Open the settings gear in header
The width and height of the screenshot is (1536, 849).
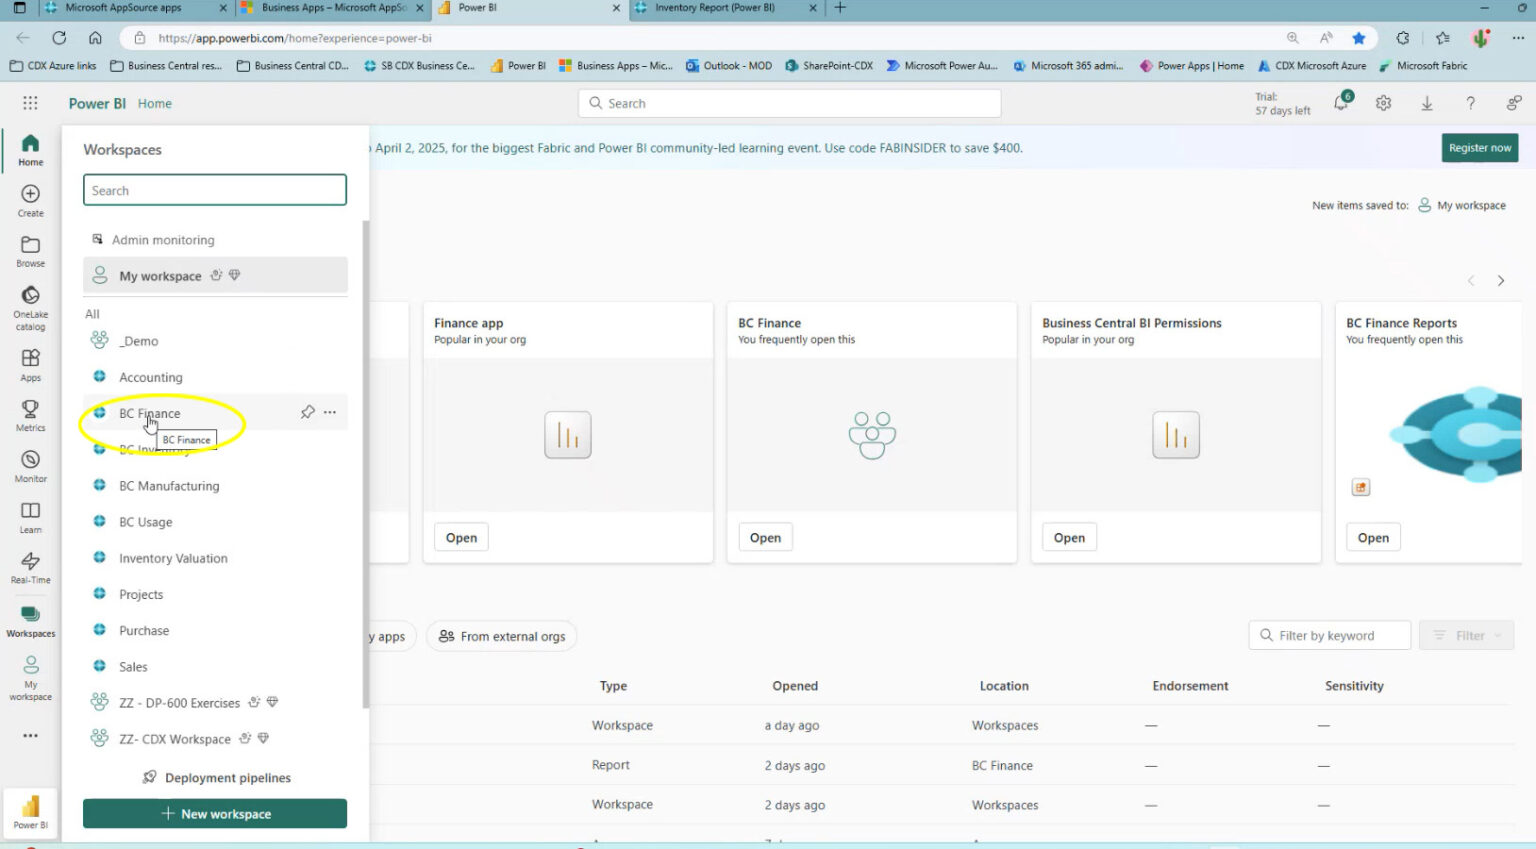click(x=1384, y=103)
